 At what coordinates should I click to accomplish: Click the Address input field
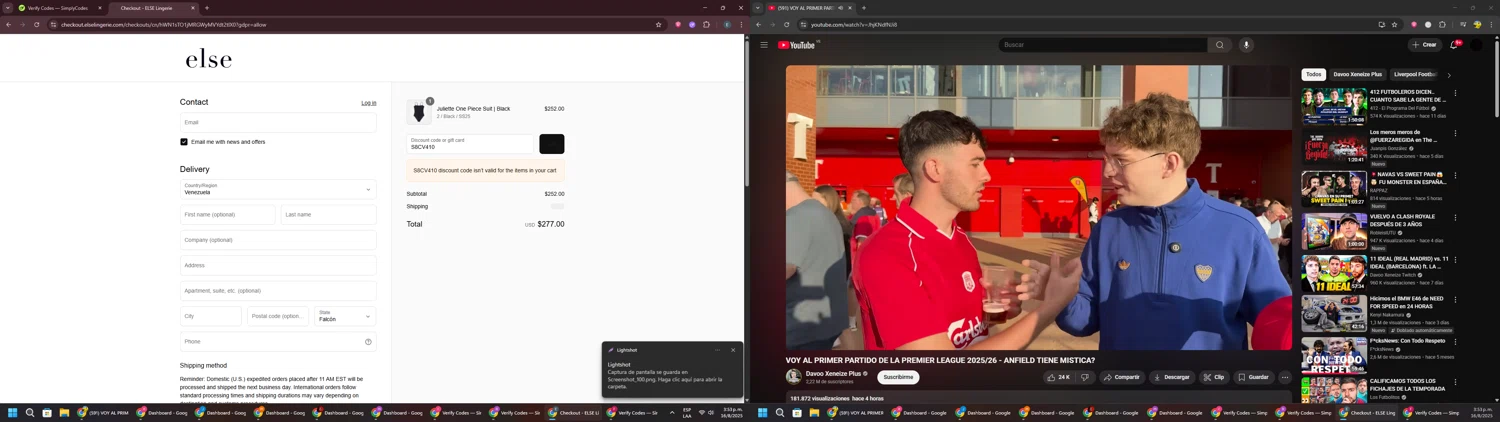pos(278,265)
